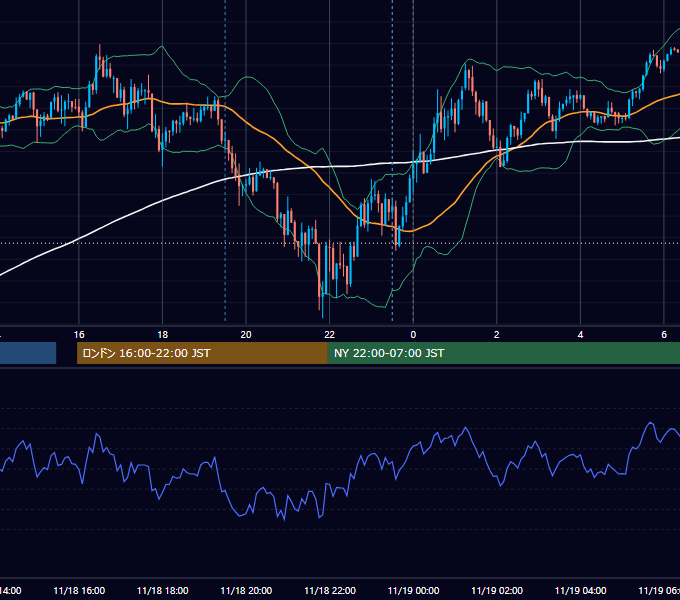The width and height of the screenshot is (680, 600).
Task: Click the 11/19 04:00 date label
Action: [581, 591]
